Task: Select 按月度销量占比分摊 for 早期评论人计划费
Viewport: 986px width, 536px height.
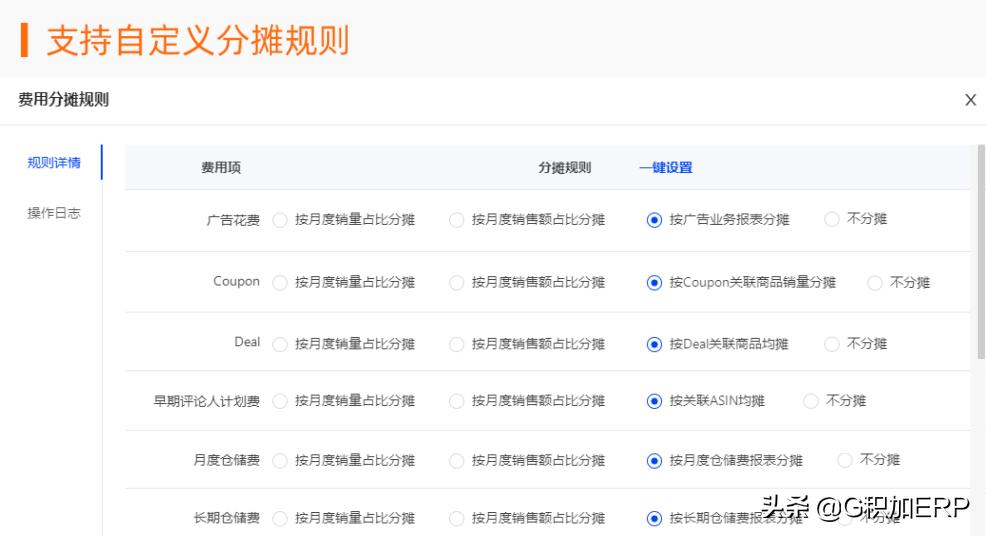Action: click(280, 401)
